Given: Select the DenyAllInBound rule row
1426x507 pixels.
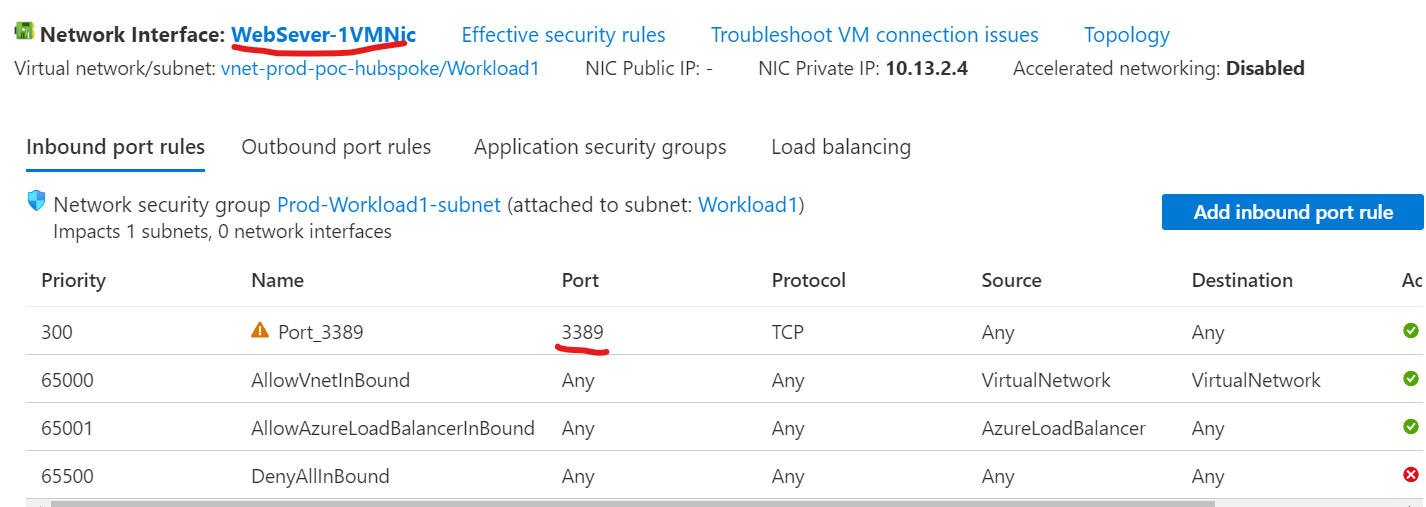Looking at the screenshot, I should pyautogui.click(x=320, y=476).
